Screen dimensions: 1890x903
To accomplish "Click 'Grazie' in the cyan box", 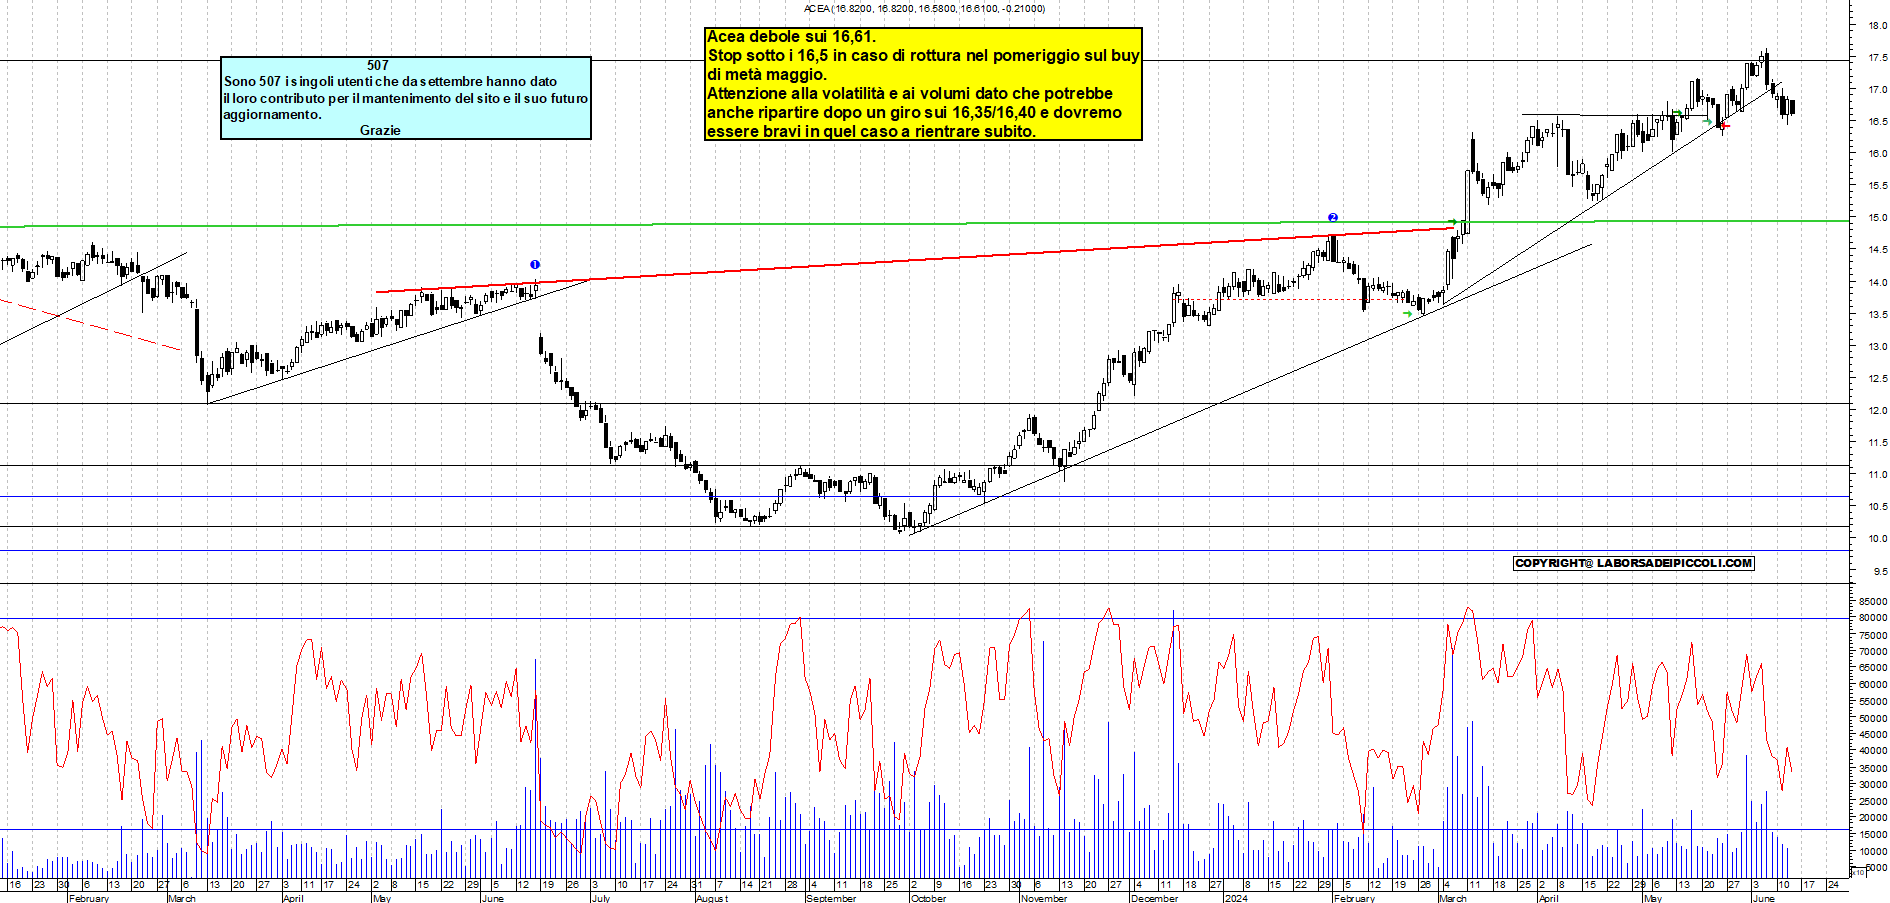I will click(x=380, y=131).
